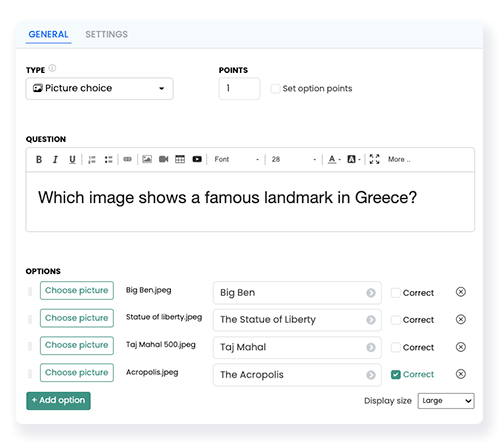Click the Acropolis.jpeg file name

[152, 372]
